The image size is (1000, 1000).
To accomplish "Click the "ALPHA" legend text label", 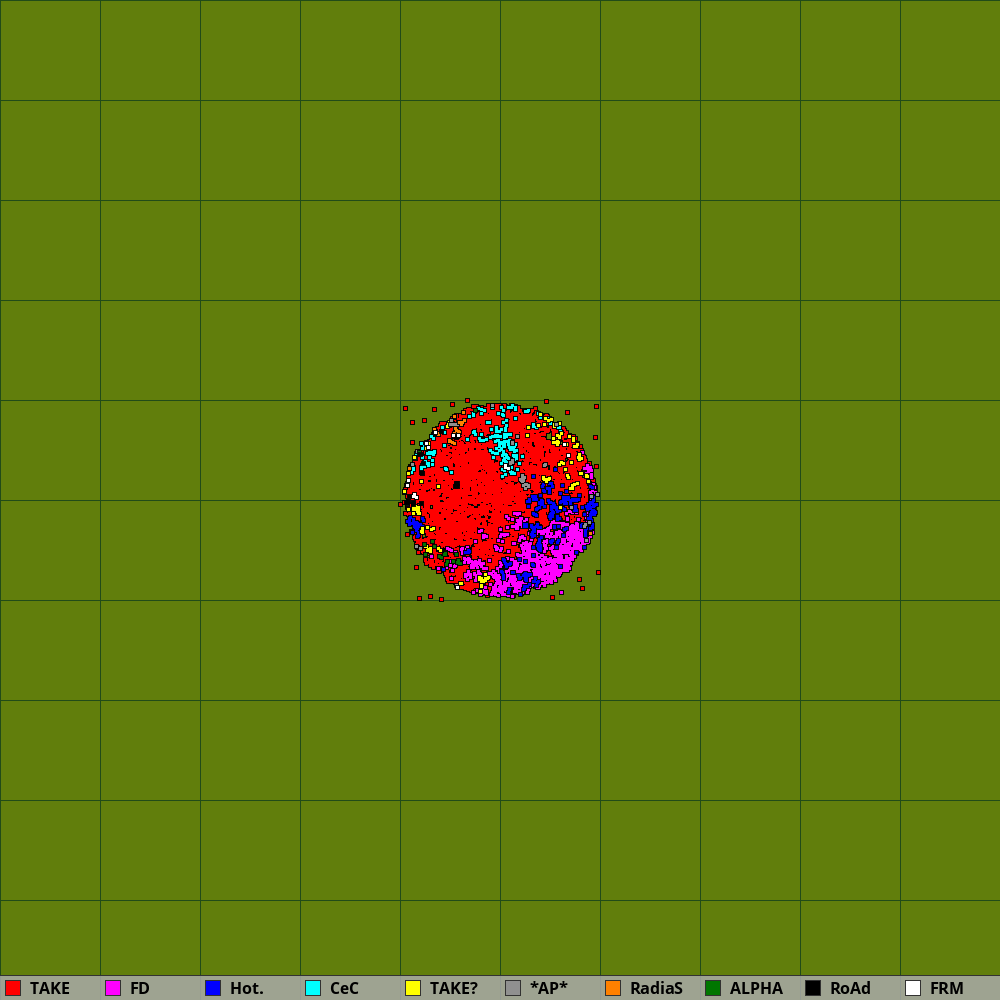I will (756, 988).
